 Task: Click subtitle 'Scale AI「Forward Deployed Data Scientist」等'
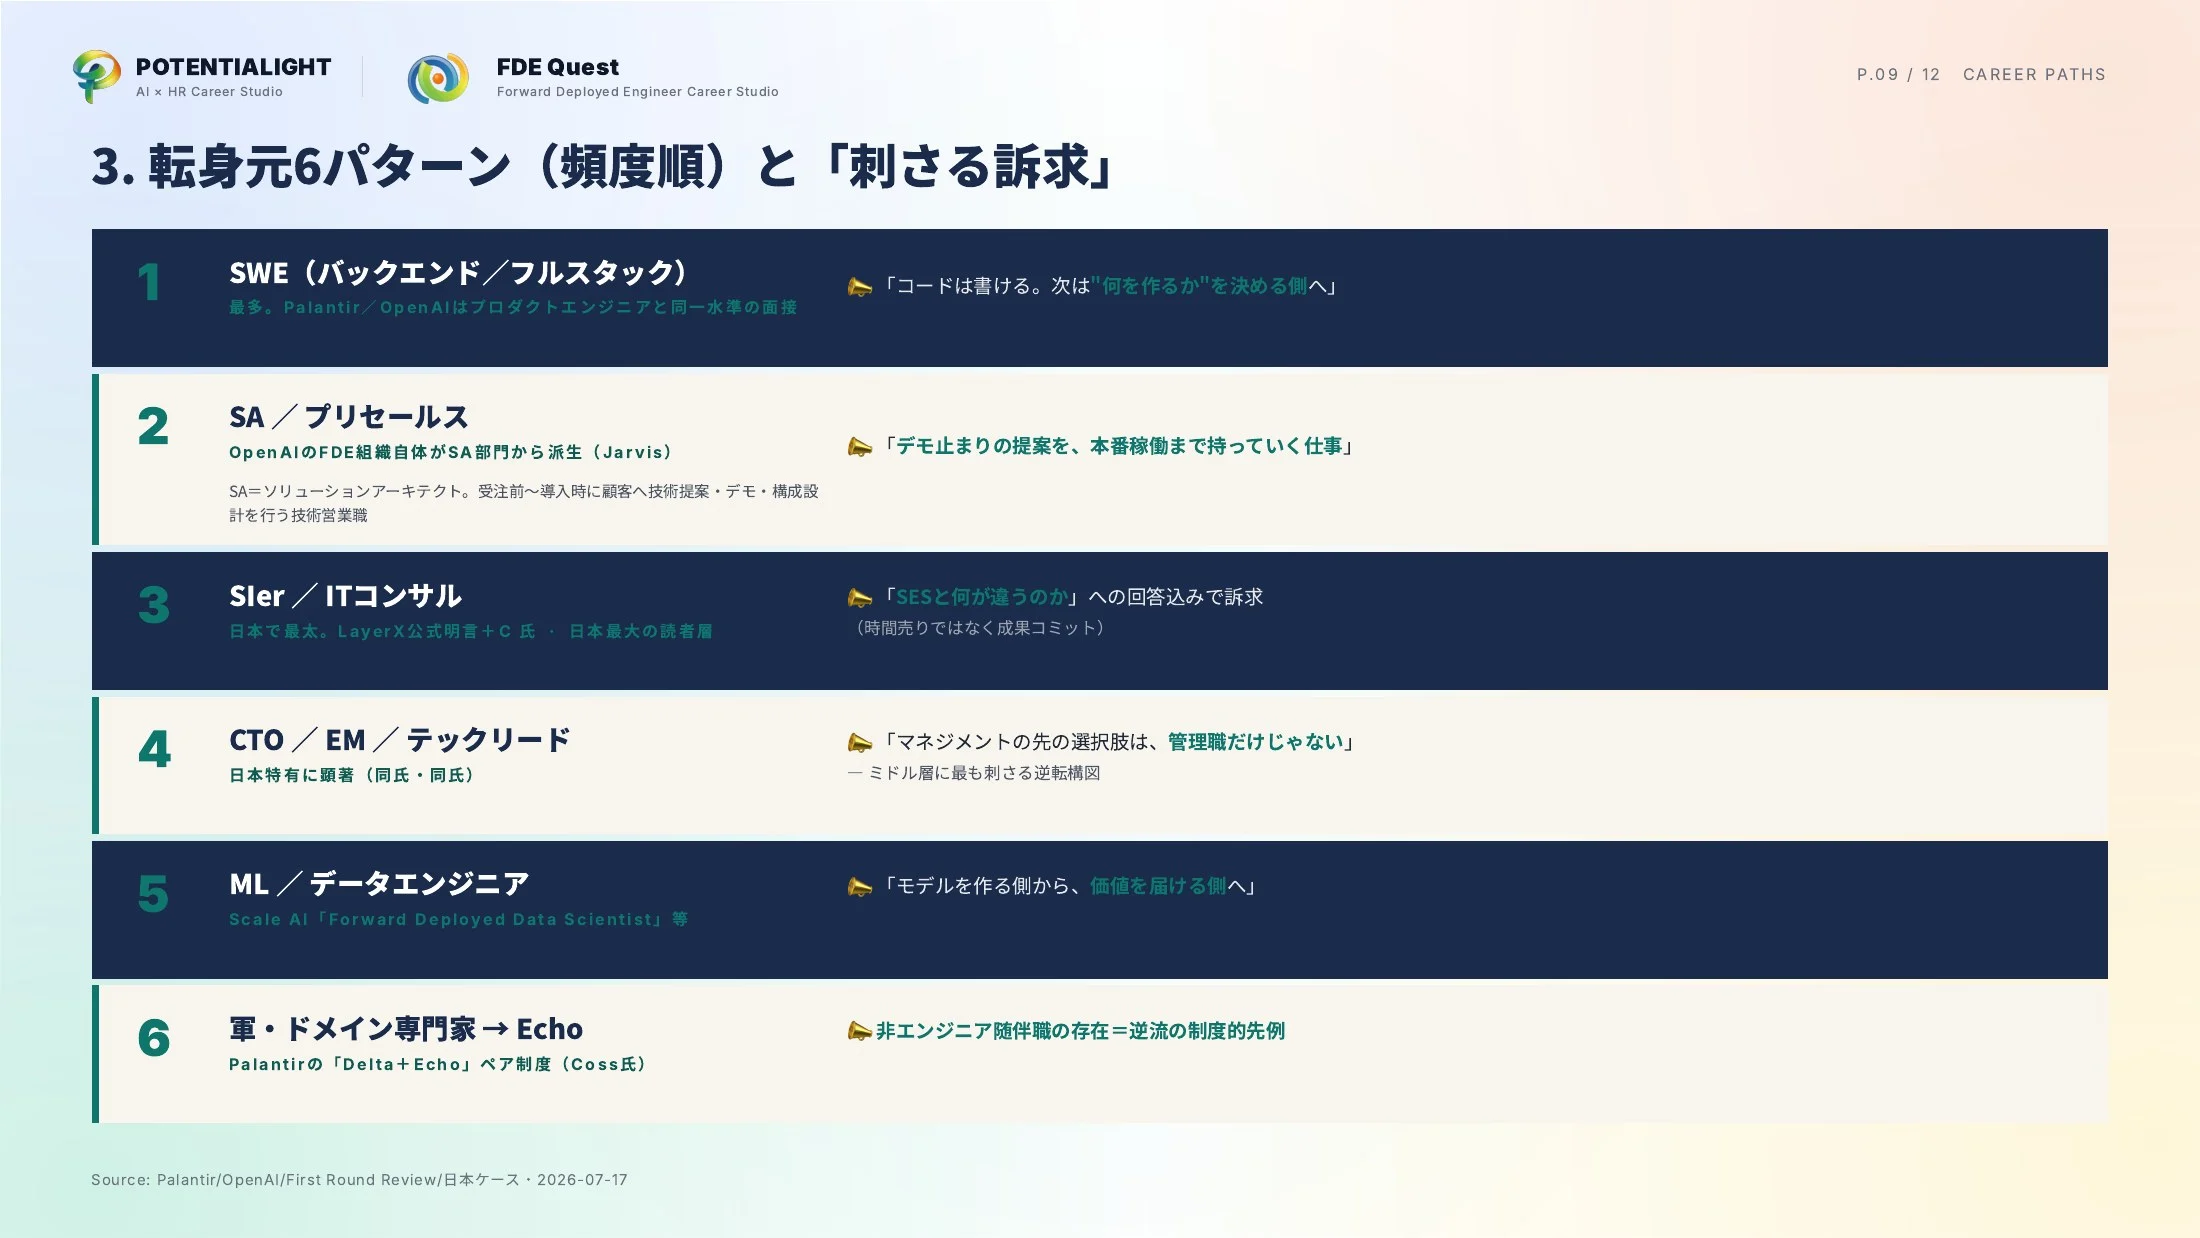[x=458, y=919]
